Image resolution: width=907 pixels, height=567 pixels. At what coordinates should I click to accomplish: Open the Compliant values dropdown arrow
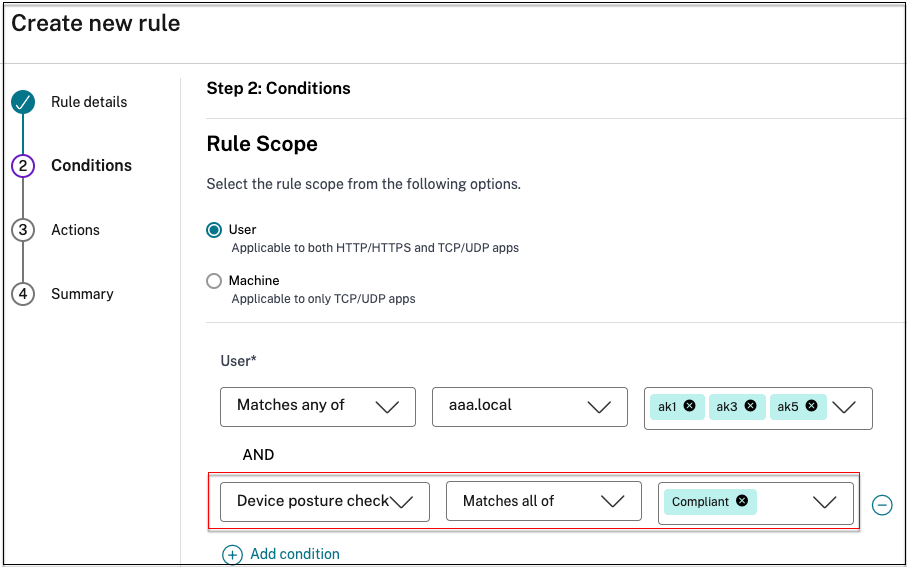pyautogui.click(x=825, y=502)
